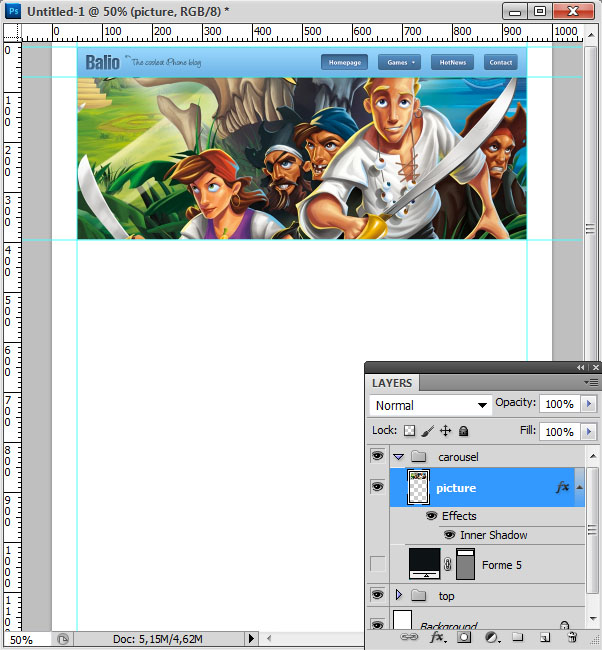Viewport: 602px width, 650px height.
Task: Click the Background layer thumbnail
Action: [402, 620]
